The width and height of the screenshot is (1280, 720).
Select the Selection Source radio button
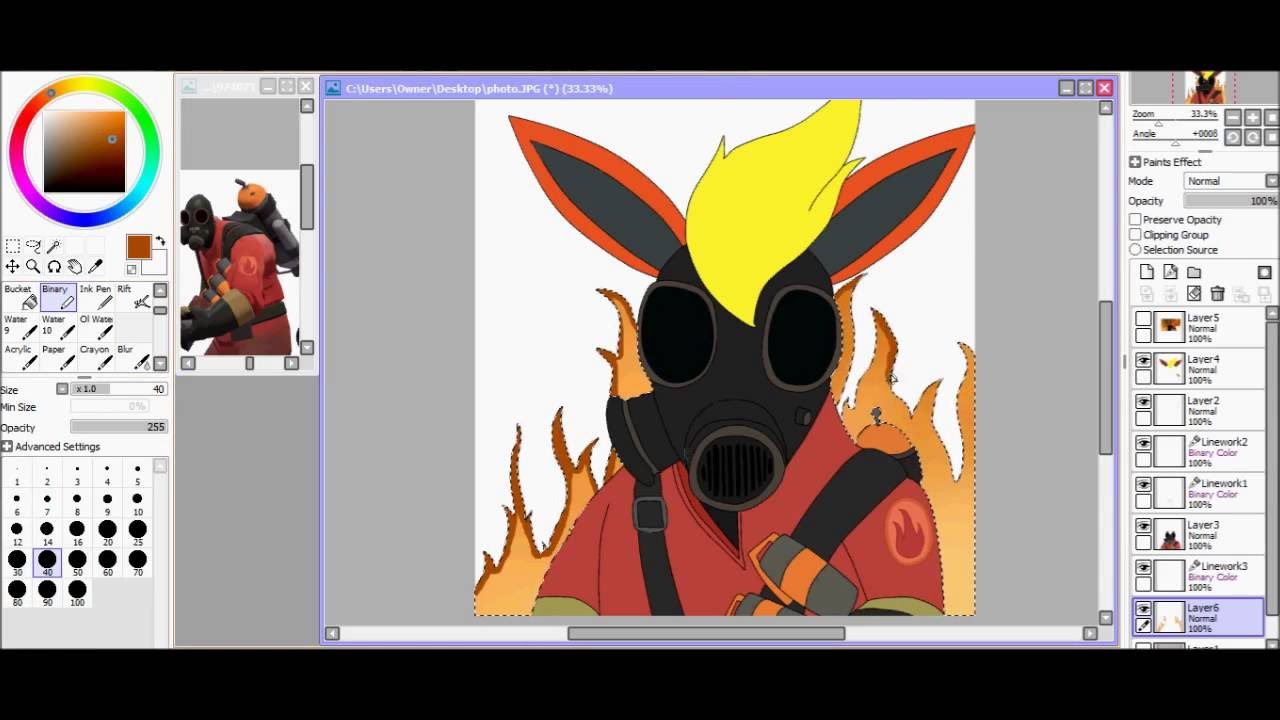click(1135, 250)
